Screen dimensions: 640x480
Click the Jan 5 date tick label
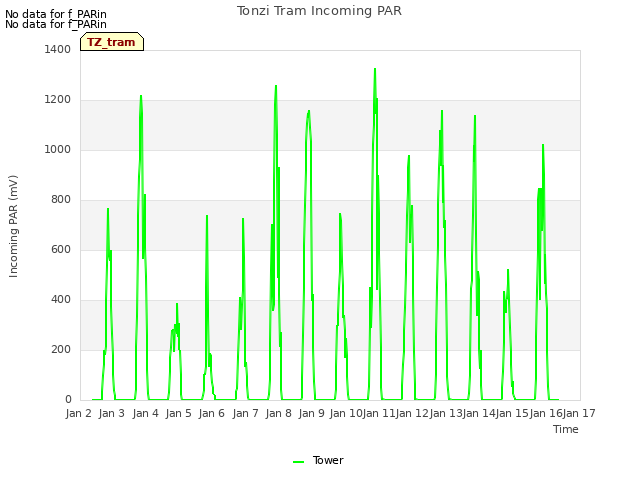tap(178, 413)
